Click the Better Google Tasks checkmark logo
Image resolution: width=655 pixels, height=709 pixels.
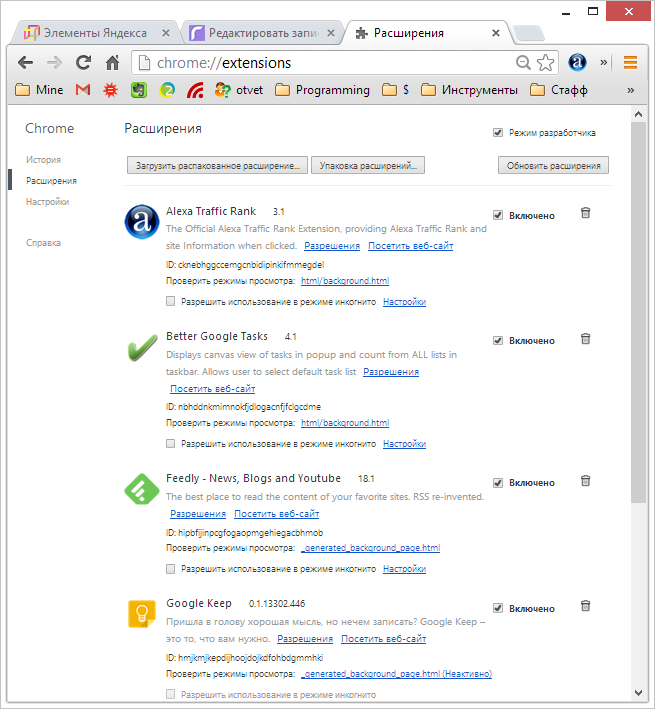[142, 348]
